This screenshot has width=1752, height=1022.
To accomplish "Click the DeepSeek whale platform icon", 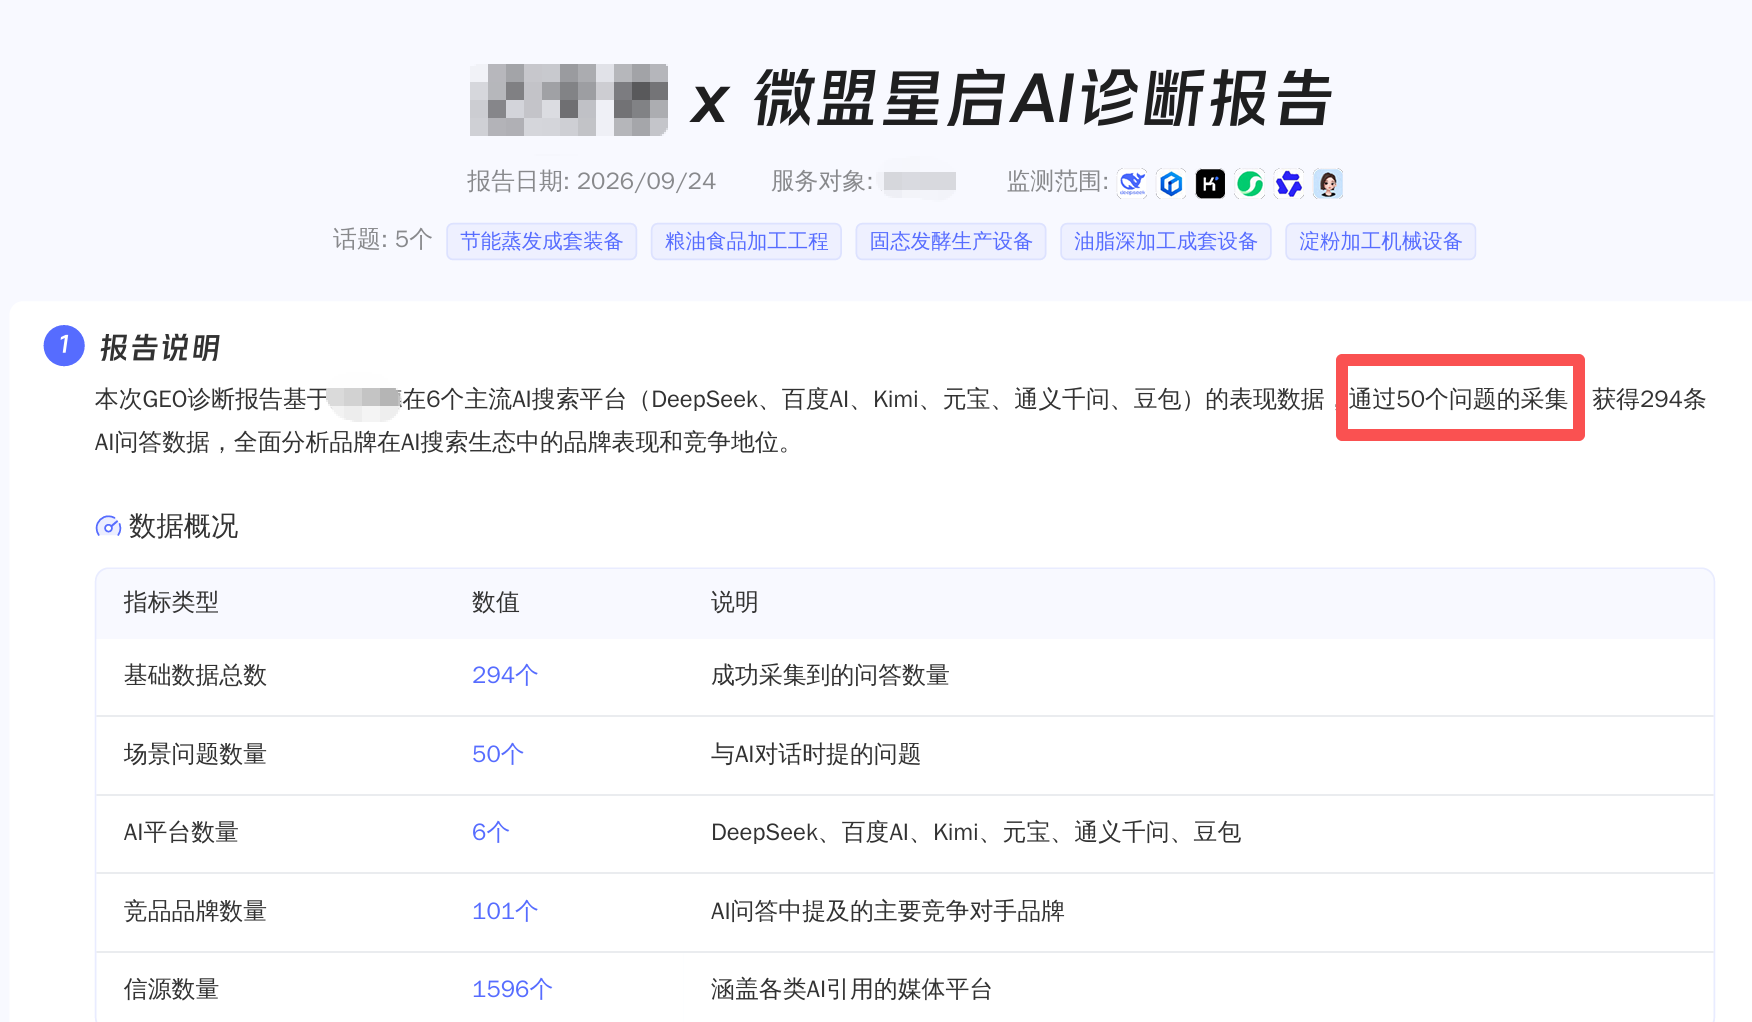I will 1132,183.
